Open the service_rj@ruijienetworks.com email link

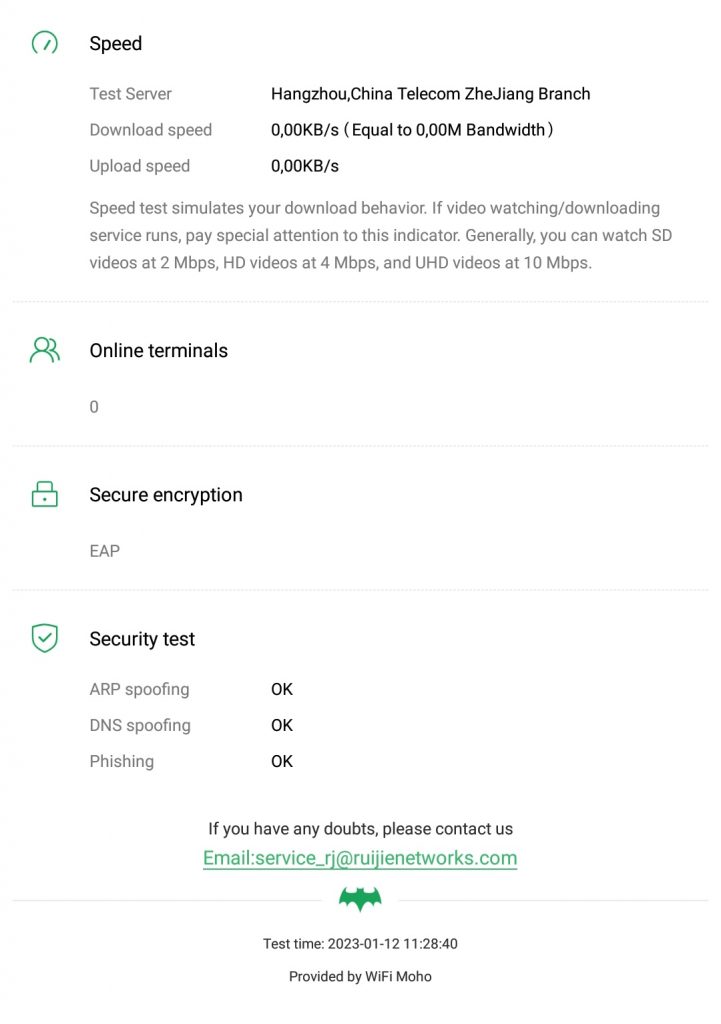pos(360,858)
